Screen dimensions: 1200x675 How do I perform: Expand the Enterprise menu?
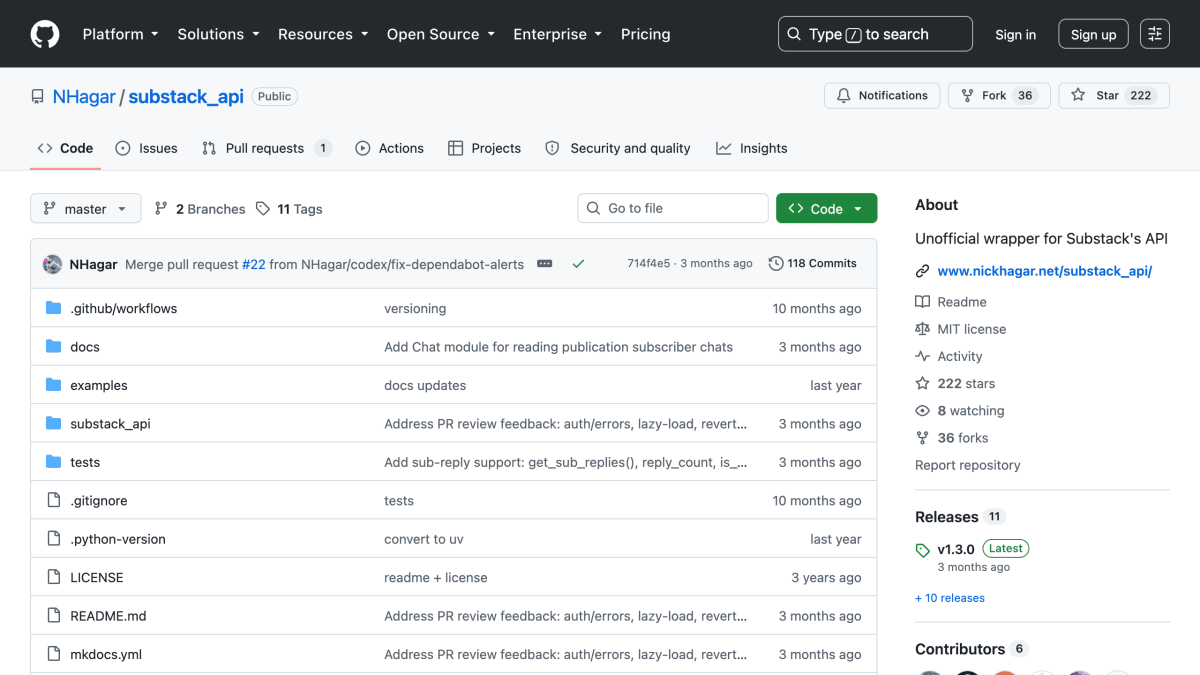pos(558,34)
